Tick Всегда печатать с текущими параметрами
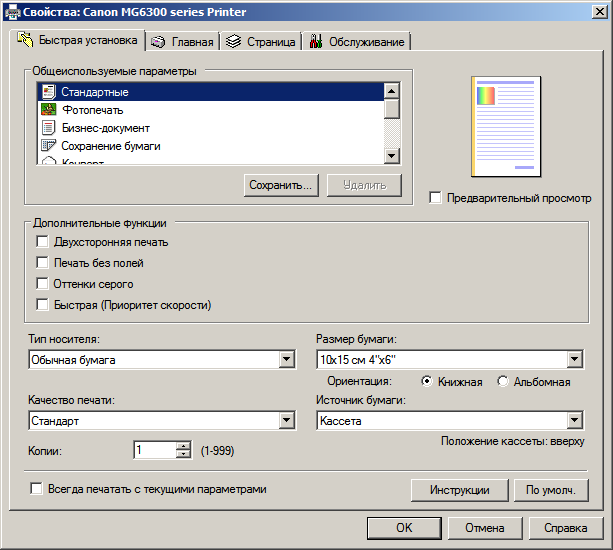The width and height of the screenshot is (613, 550). (x=36, y=488)
